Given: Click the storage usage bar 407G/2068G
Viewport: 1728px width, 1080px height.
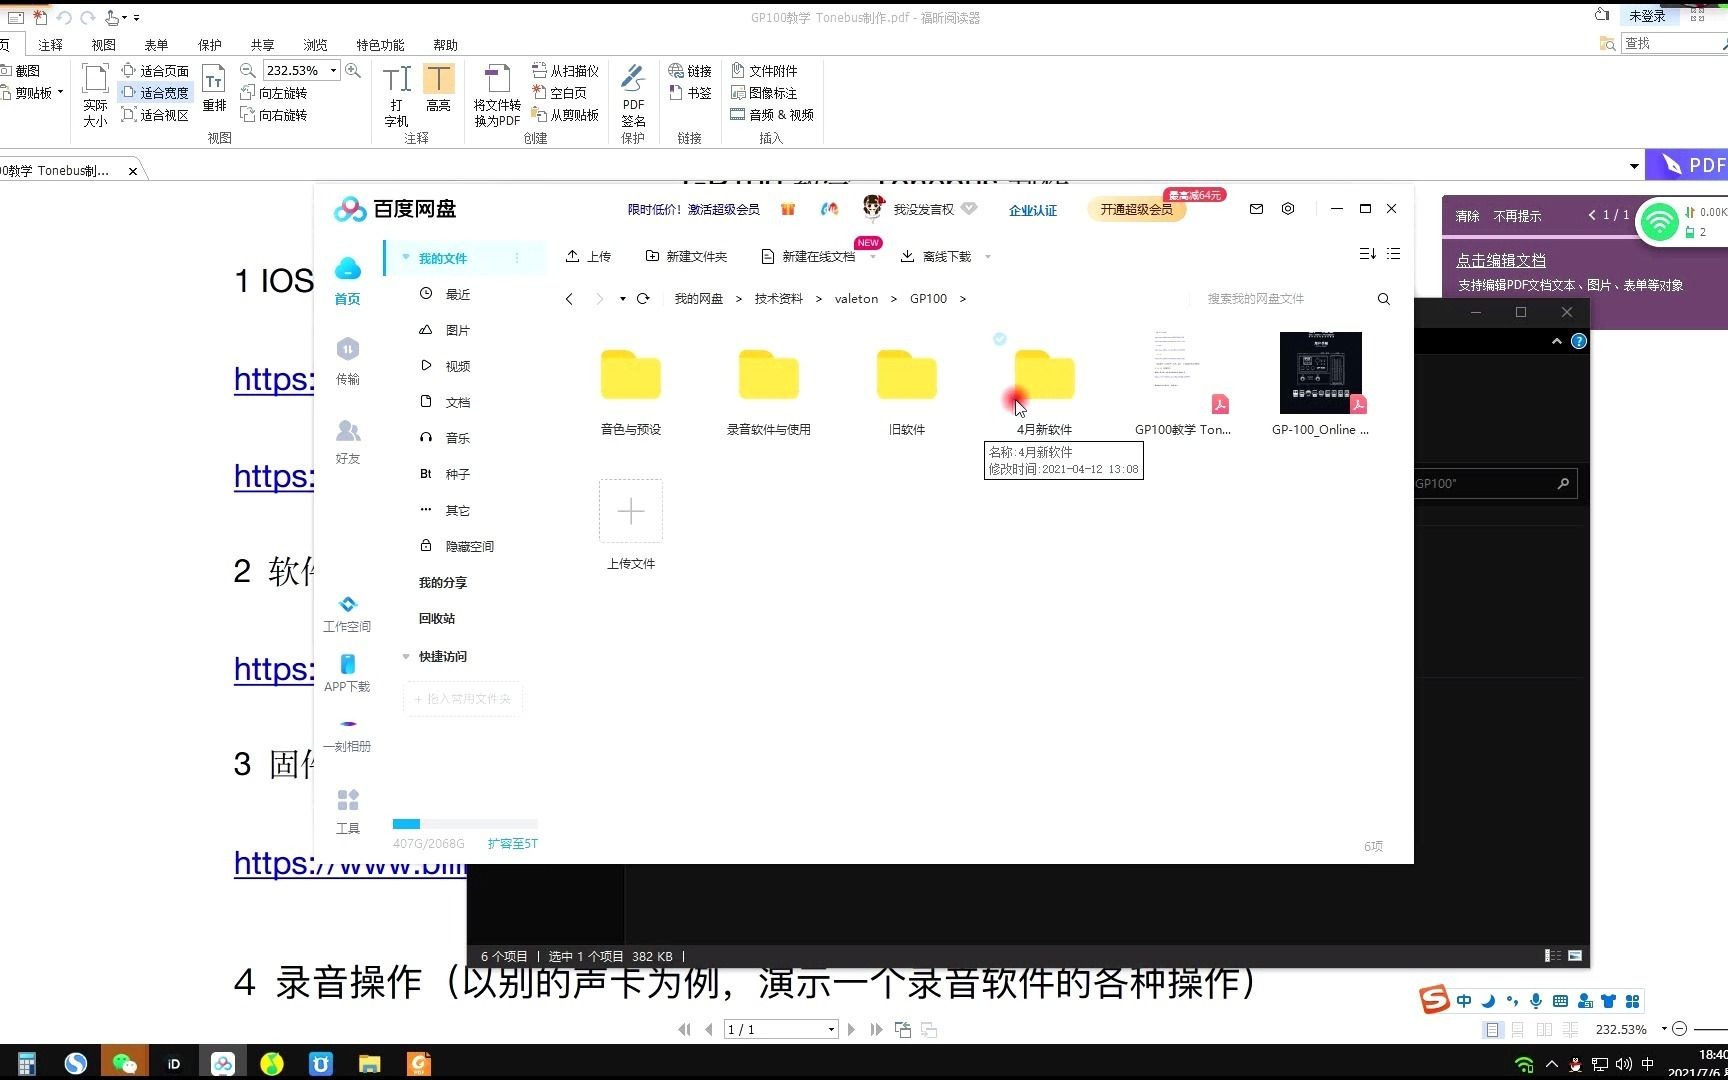Looking at the screenshot, I should (x=465, y=824).
